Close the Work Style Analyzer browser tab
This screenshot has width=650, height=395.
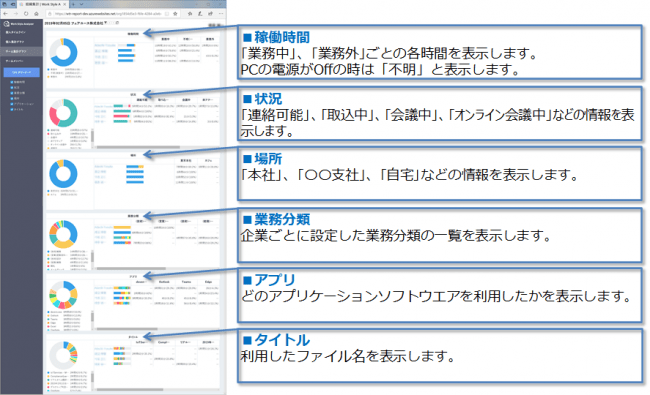[x=65, y=4]
